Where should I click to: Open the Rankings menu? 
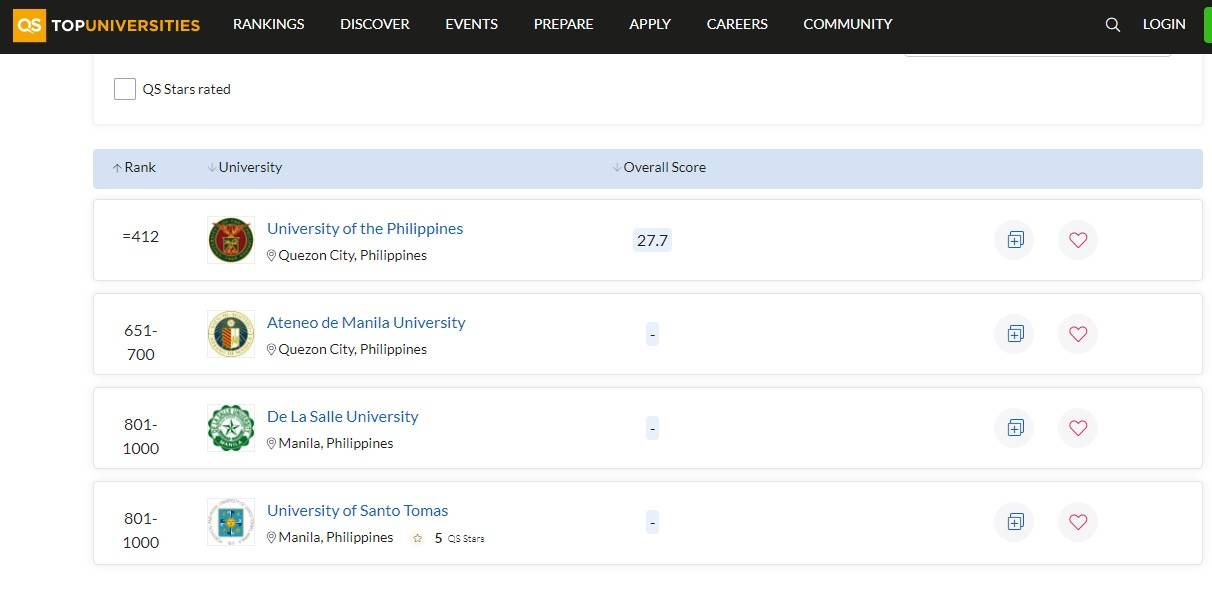[268, 24]
